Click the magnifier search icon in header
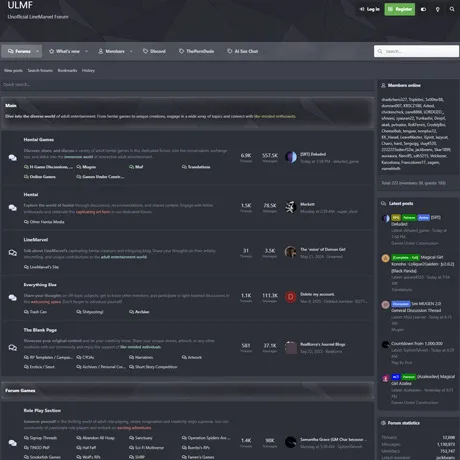This screenshot has height=460, width=460. [452, 9]
